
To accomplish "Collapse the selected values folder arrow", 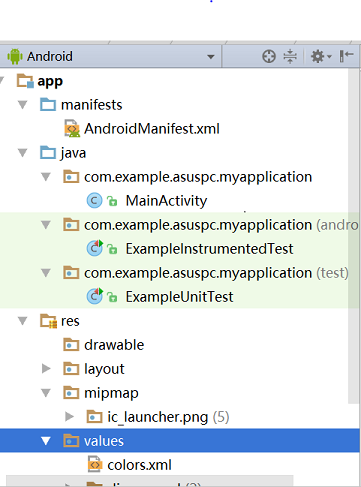I will 46,441.
